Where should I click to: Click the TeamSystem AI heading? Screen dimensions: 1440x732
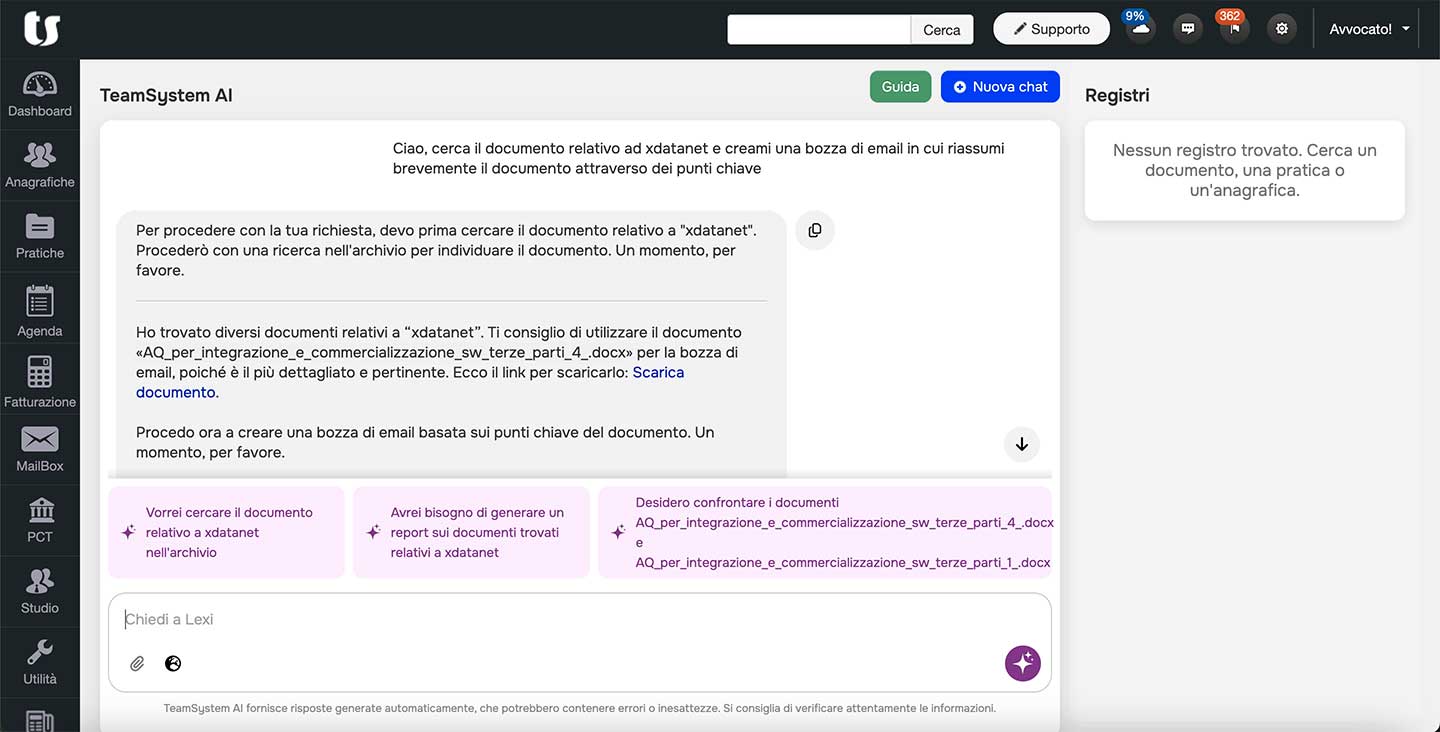pos(166,96)
